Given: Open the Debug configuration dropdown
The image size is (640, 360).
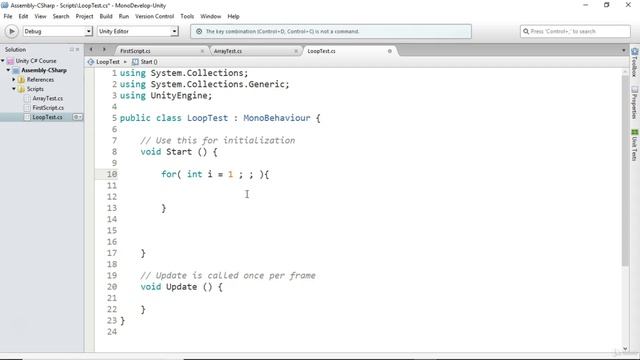Looking at the screenshot, I should click(x=58, y=31).
